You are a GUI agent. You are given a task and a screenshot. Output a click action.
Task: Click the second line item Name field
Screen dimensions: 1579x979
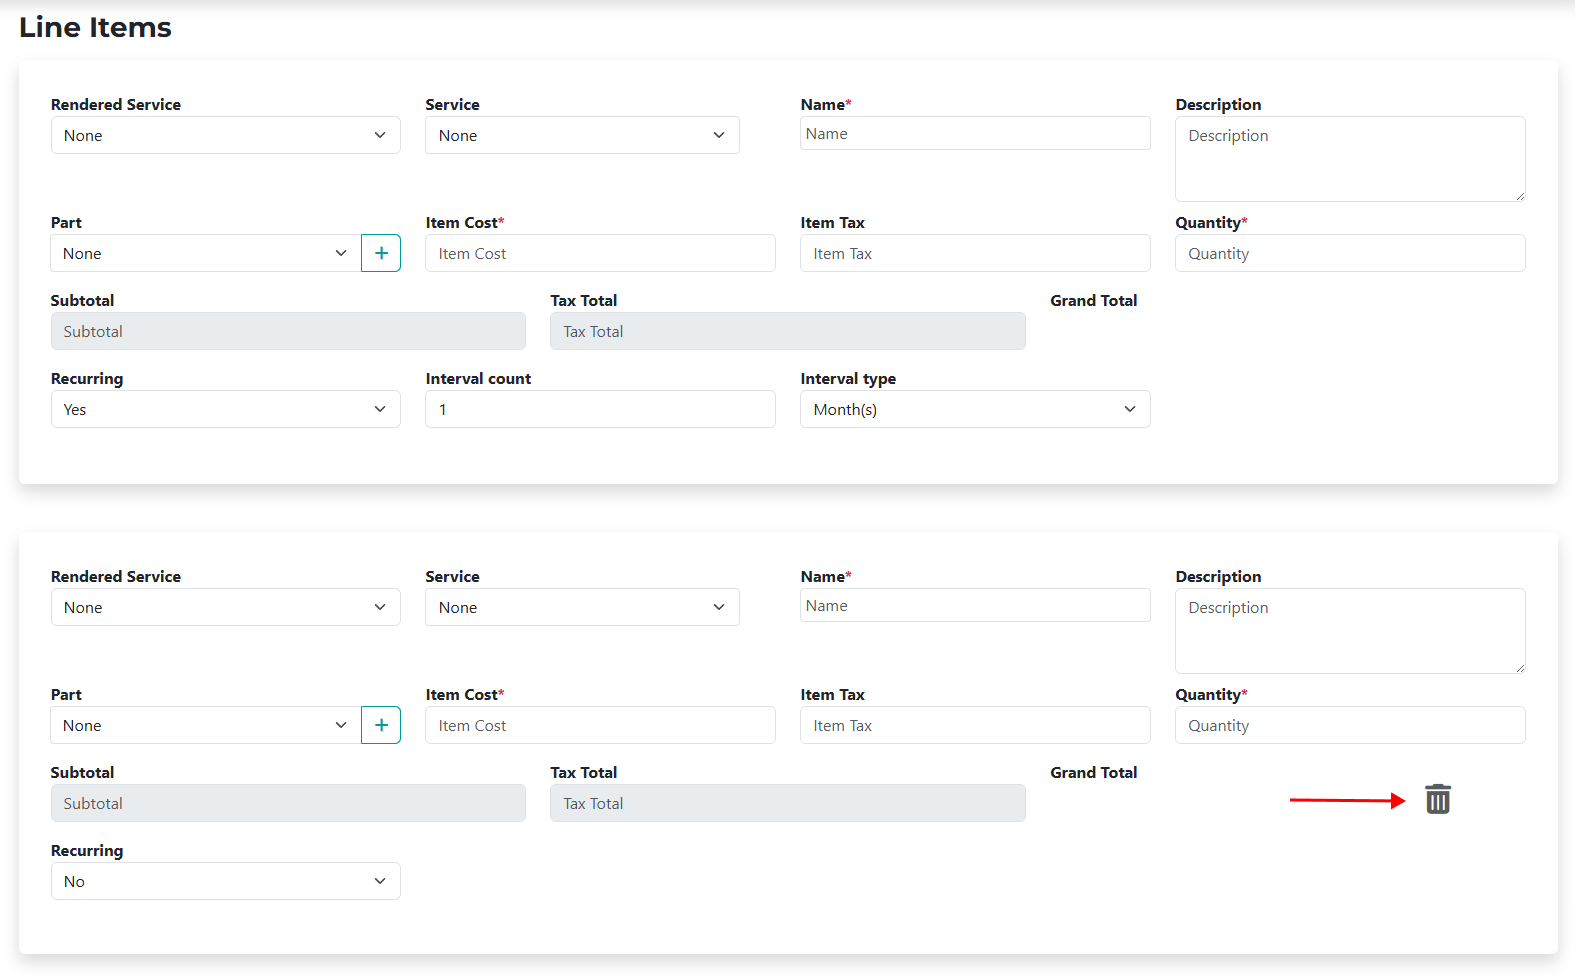click(974, 606)
